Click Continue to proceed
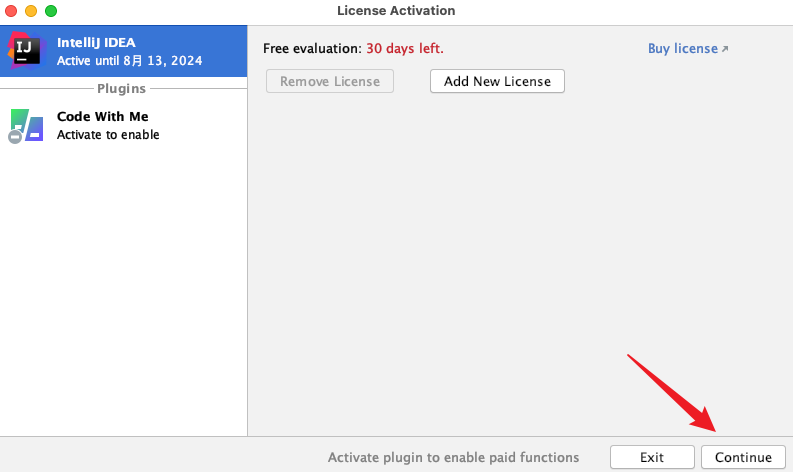Image resolution: width=793 pixels, height=472 pixels. pos(743,457)
